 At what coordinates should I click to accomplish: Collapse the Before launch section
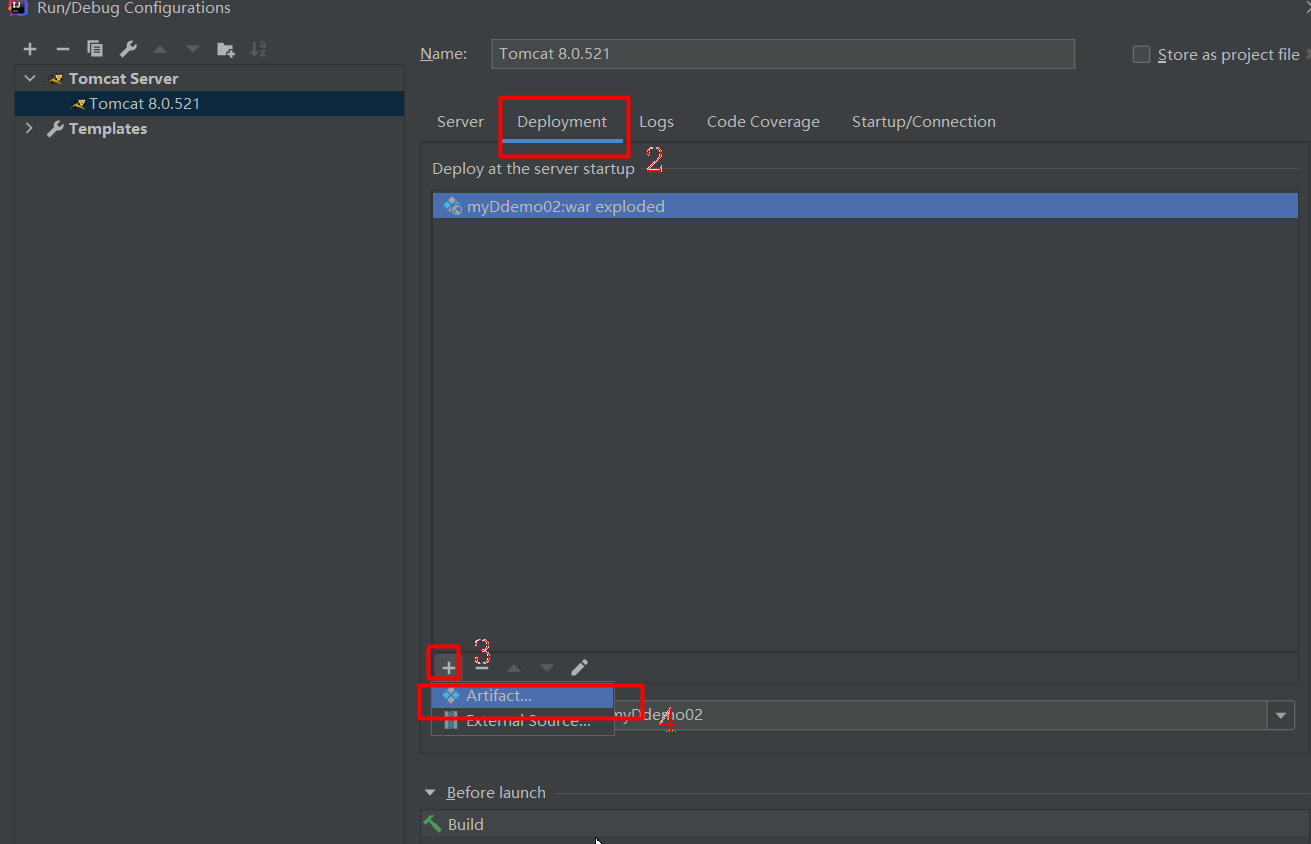pyautogui.click(x=430, y=793)
